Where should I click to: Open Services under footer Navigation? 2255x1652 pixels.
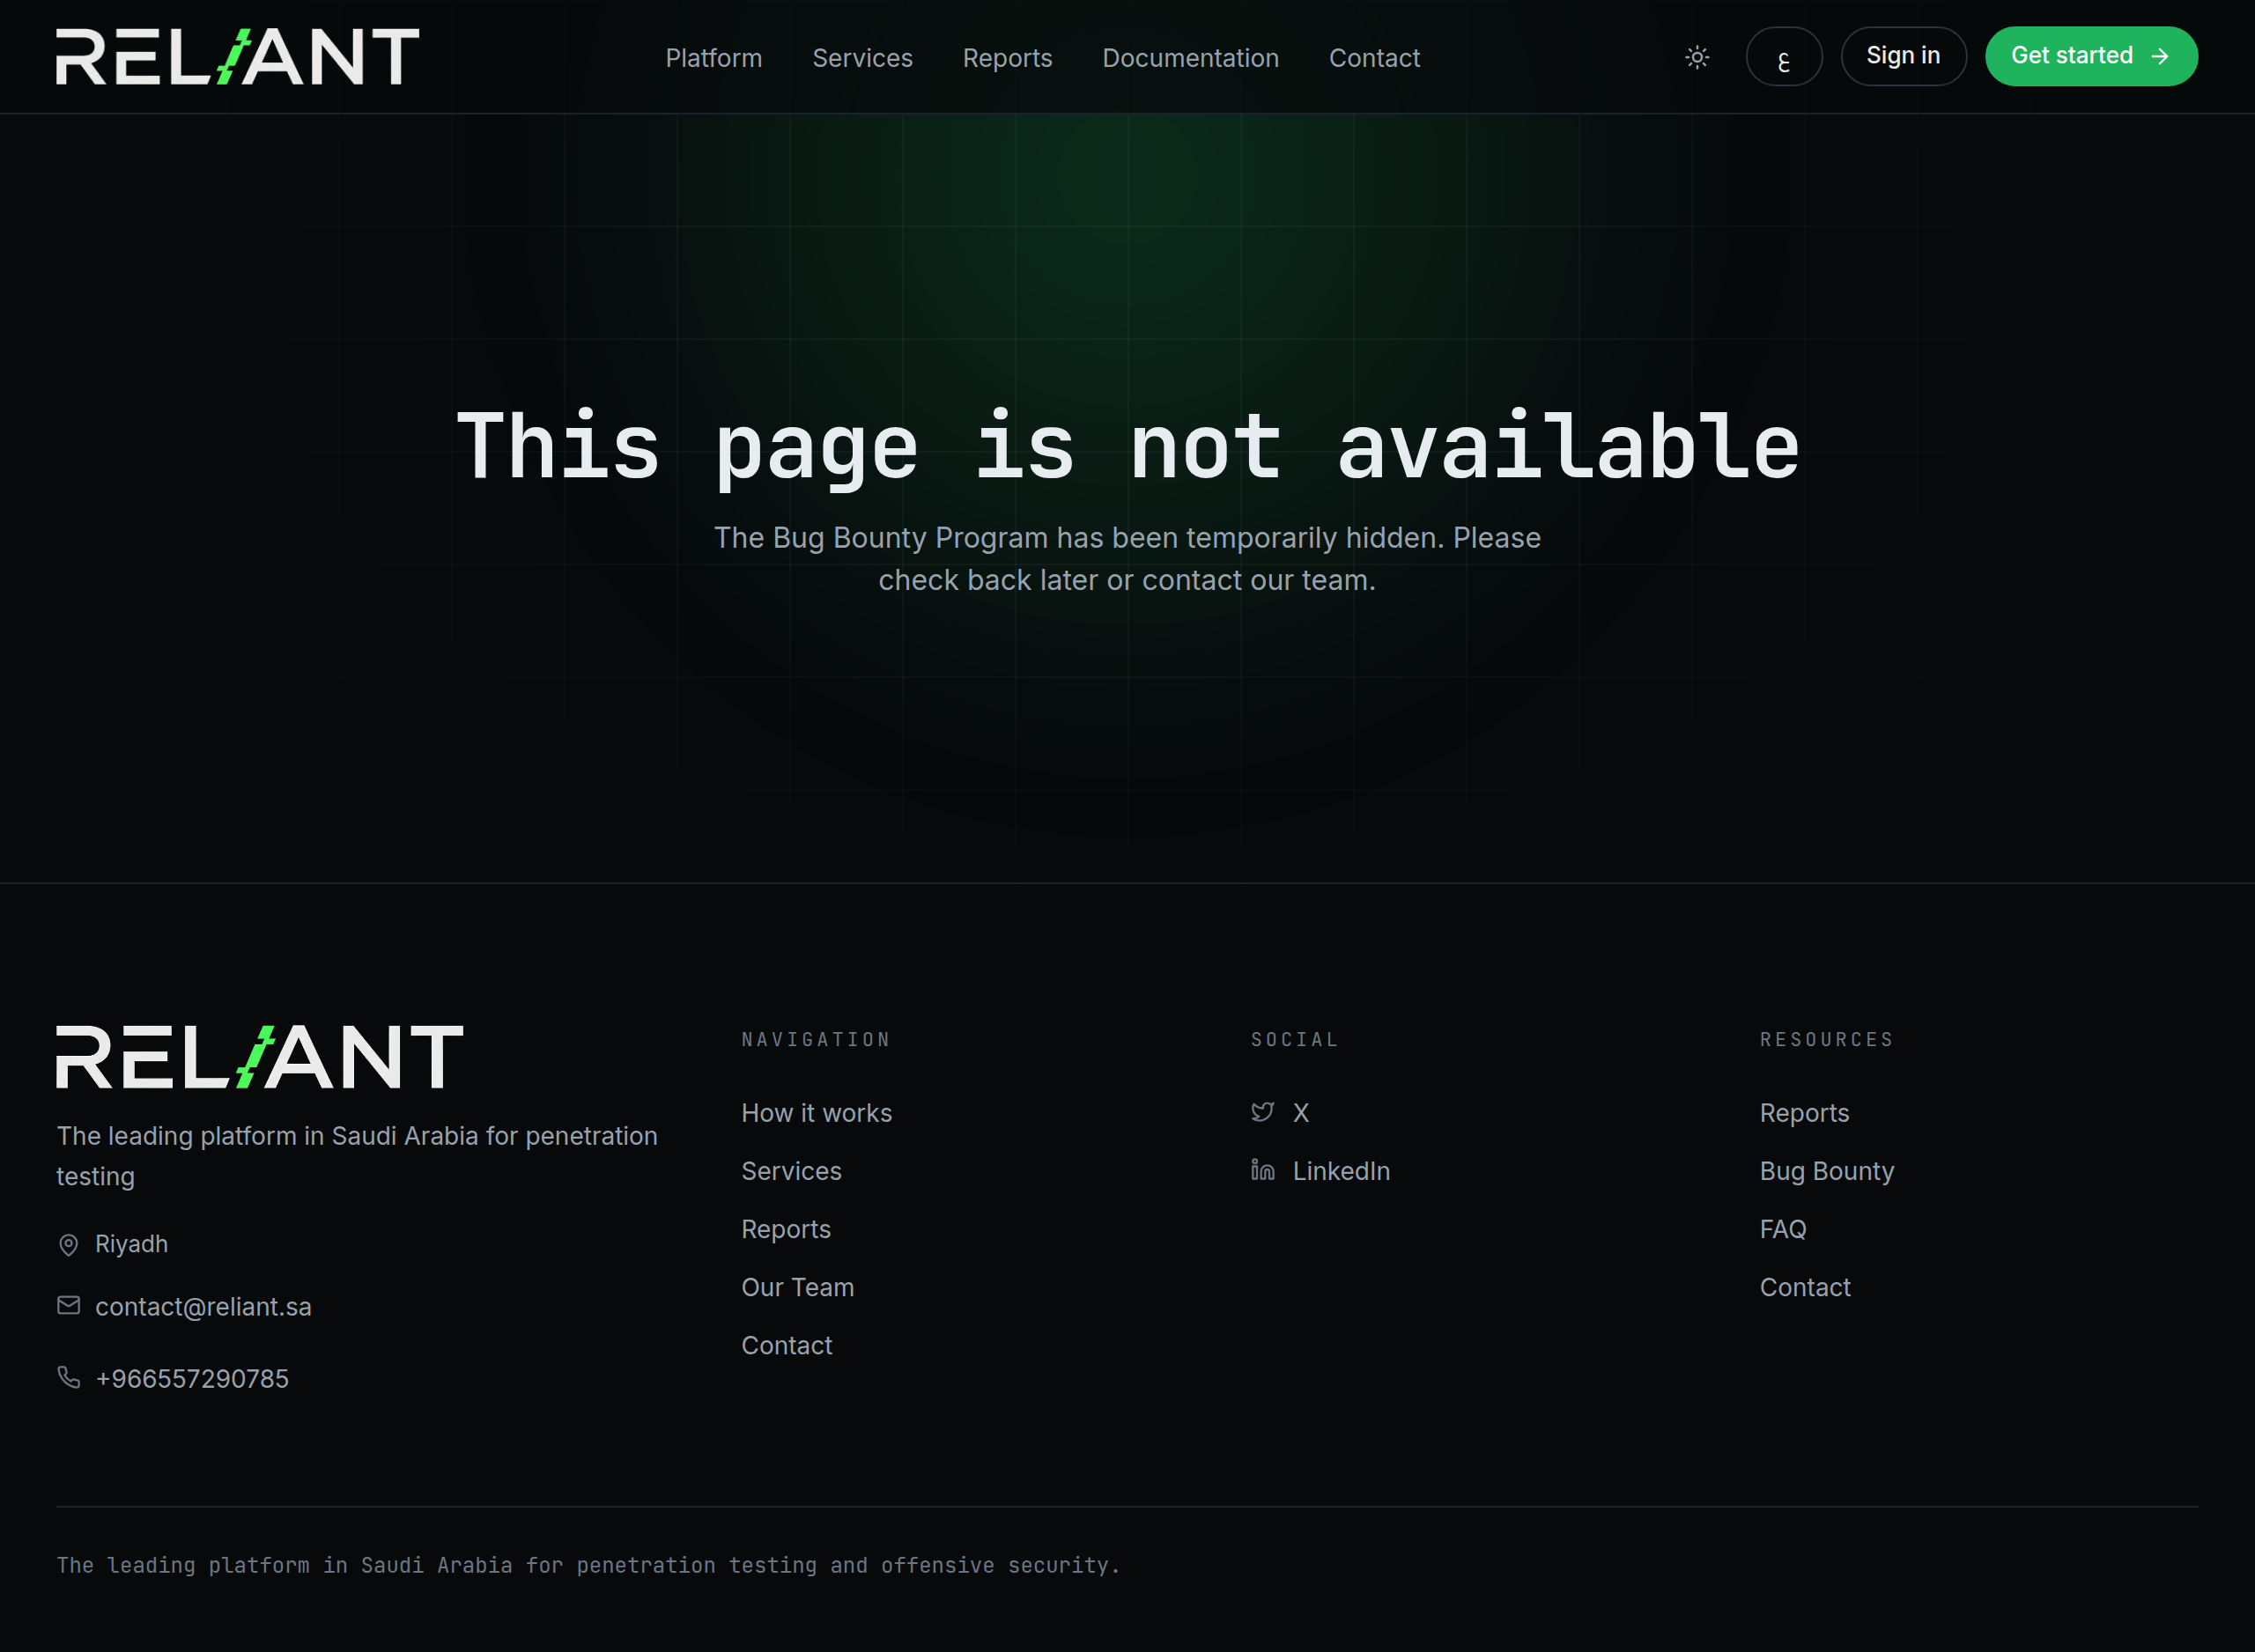coord(791,1171)
